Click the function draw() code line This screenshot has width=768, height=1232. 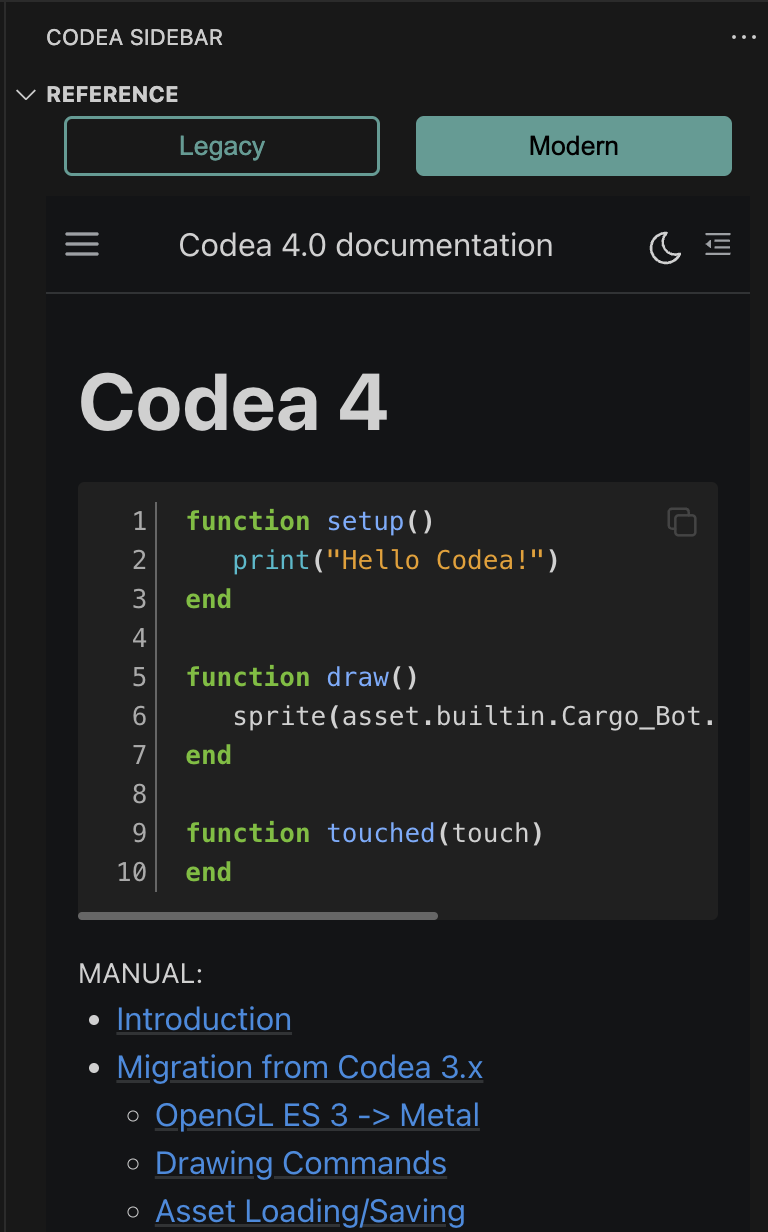point(302,677)
